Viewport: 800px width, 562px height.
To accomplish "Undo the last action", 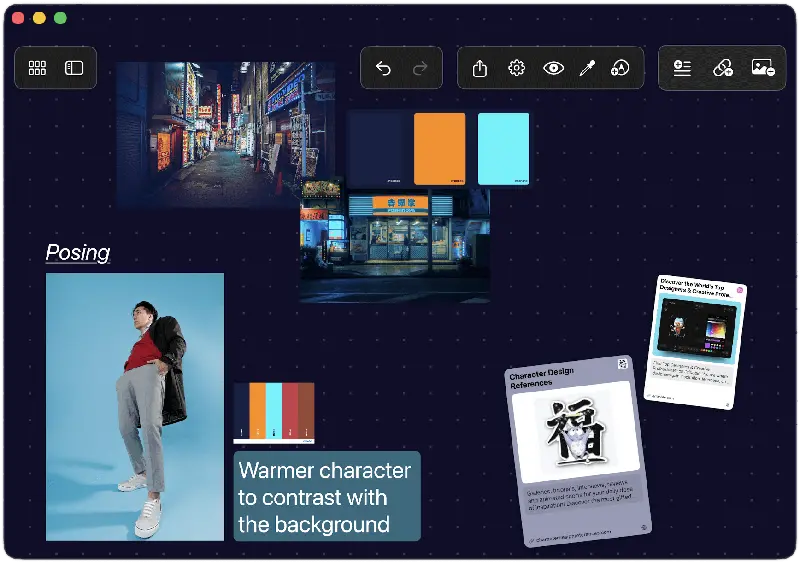I will pos(383,68).
